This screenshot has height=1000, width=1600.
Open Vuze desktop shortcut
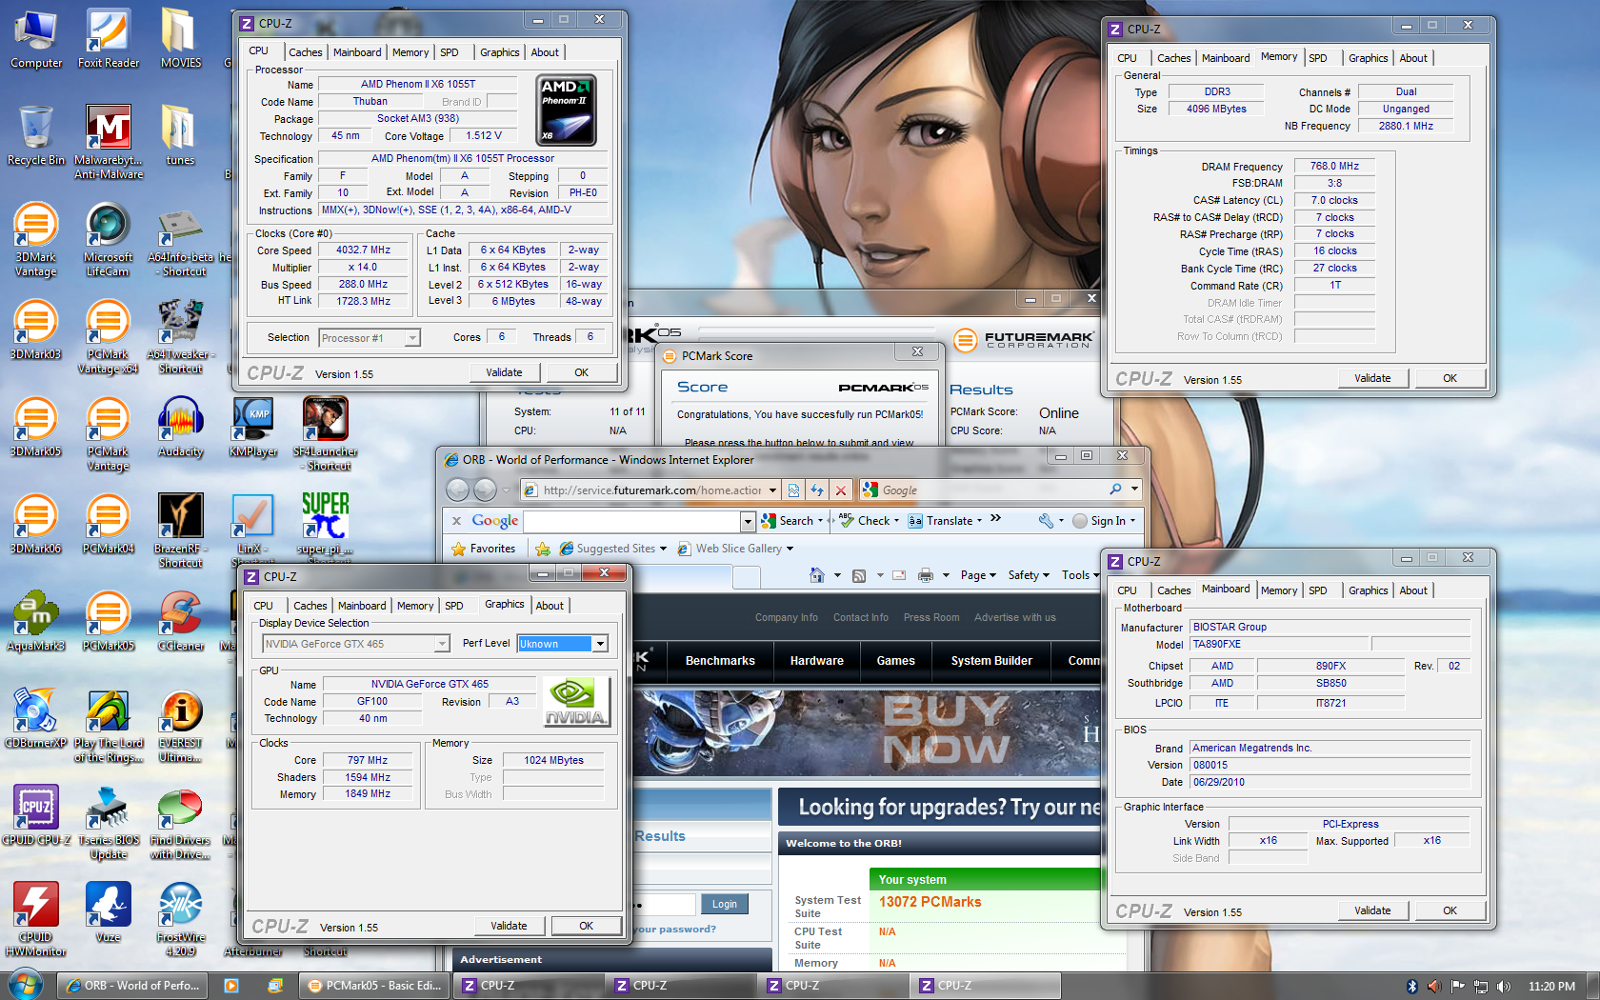click(x=108, y=912)
